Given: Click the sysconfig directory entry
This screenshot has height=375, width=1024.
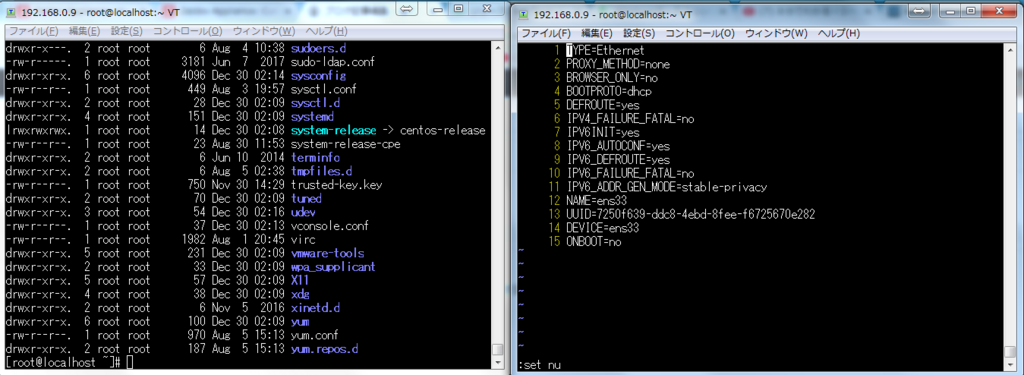Looking at the screenshot, I should (x=318, y=76).
